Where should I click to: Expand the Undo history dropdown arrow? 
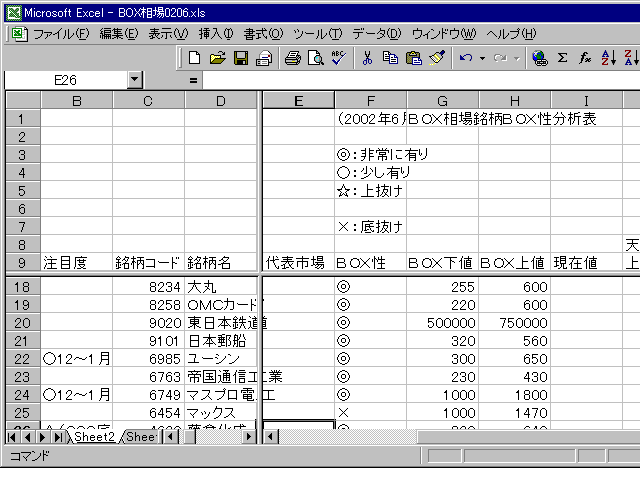pyautogui.click(x=482, y=58)
